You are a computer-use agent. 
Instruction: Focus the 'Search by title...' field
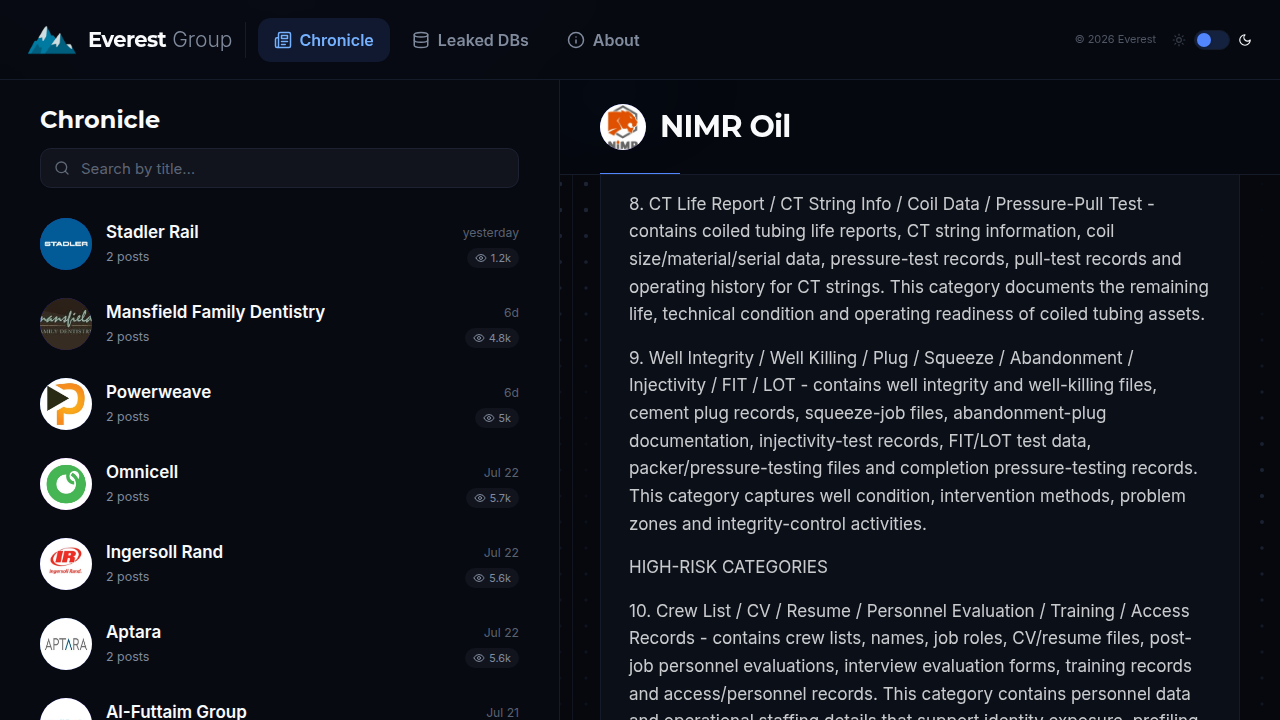tap(279, 168)
